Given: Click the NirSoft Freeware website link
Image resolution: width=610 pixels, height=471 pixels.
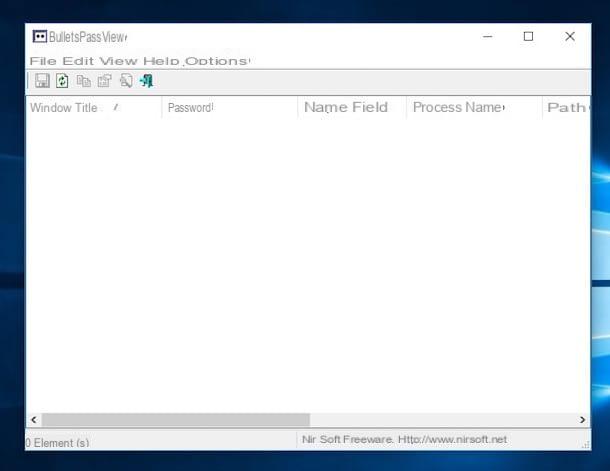Looking at the screenshot, I should 404,439.
